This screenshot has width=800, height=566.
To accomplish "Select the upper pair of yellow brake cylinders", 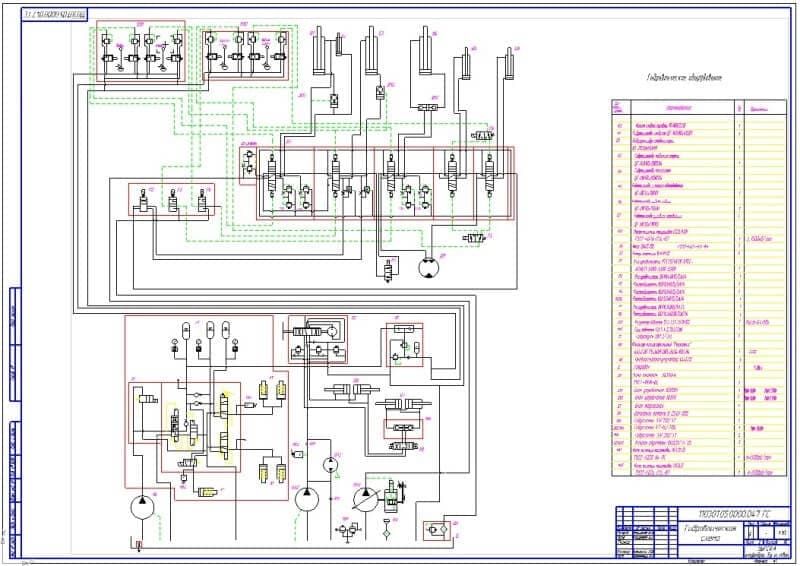I will 272,390.
